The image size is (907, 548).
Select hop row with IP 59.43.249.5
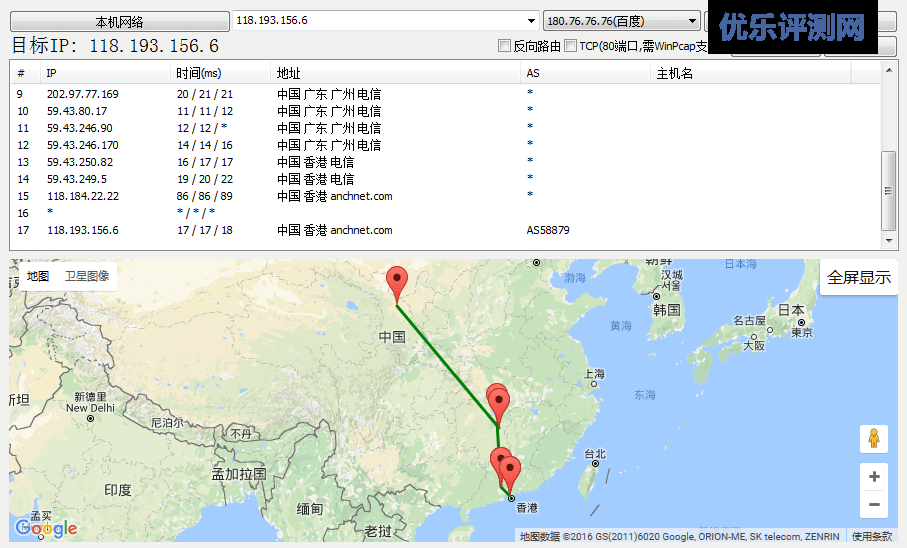(x=444, y=179)
